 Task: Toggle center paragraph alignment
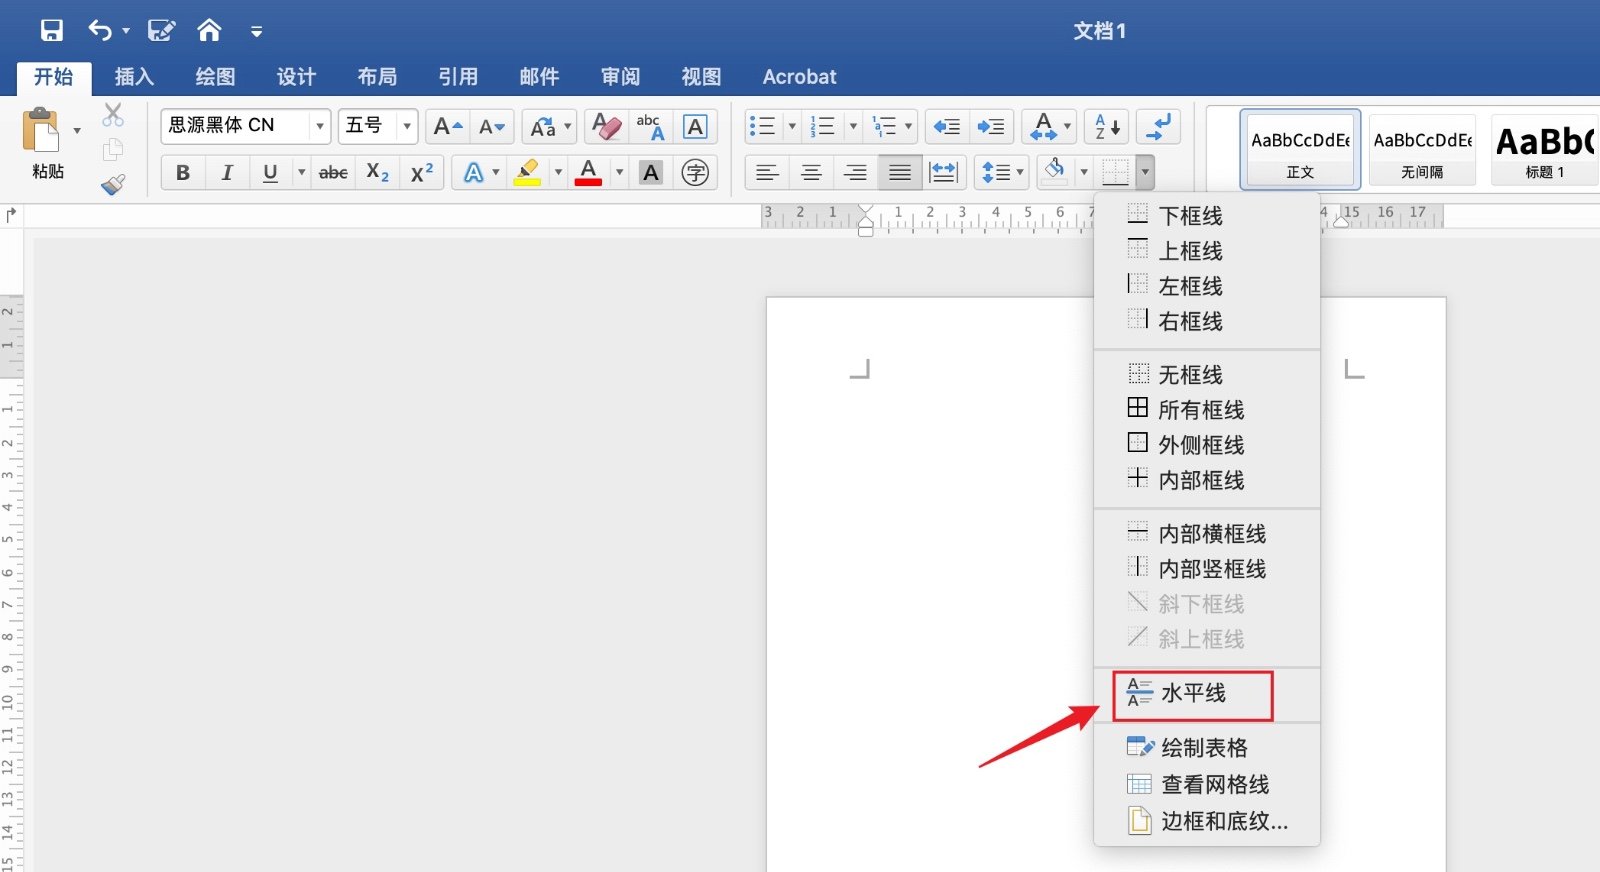tap(811, 172)
